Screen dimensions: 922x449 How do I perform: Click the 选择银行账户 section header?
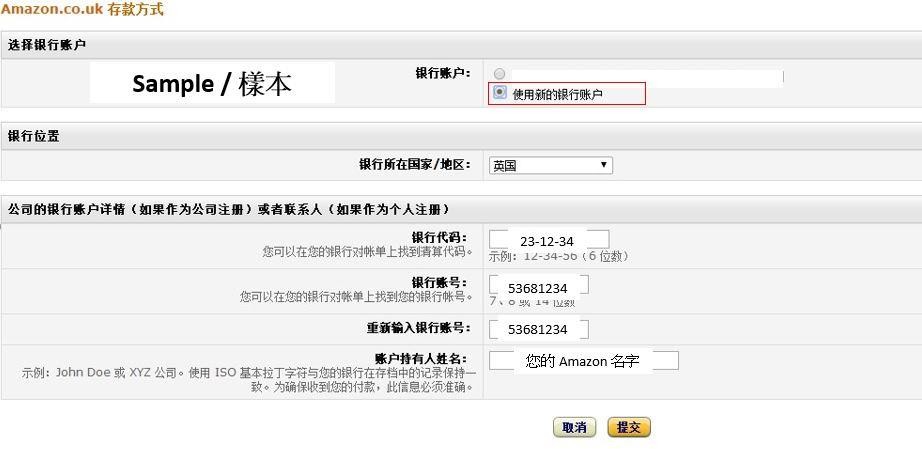(x=47, y=45)
